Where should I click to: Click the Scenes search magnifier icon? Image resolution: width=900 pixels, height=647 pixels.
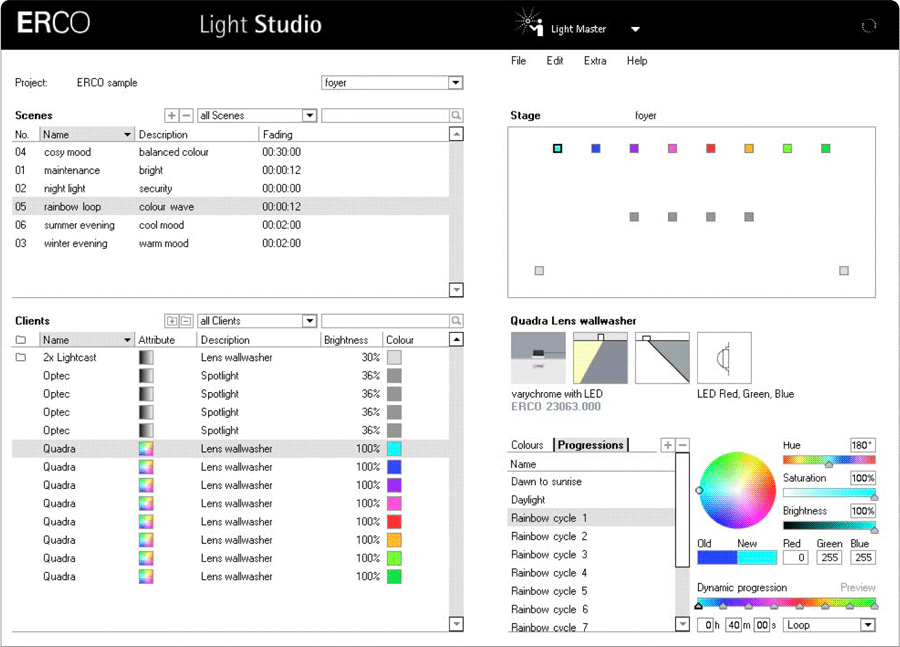(456, 115)
